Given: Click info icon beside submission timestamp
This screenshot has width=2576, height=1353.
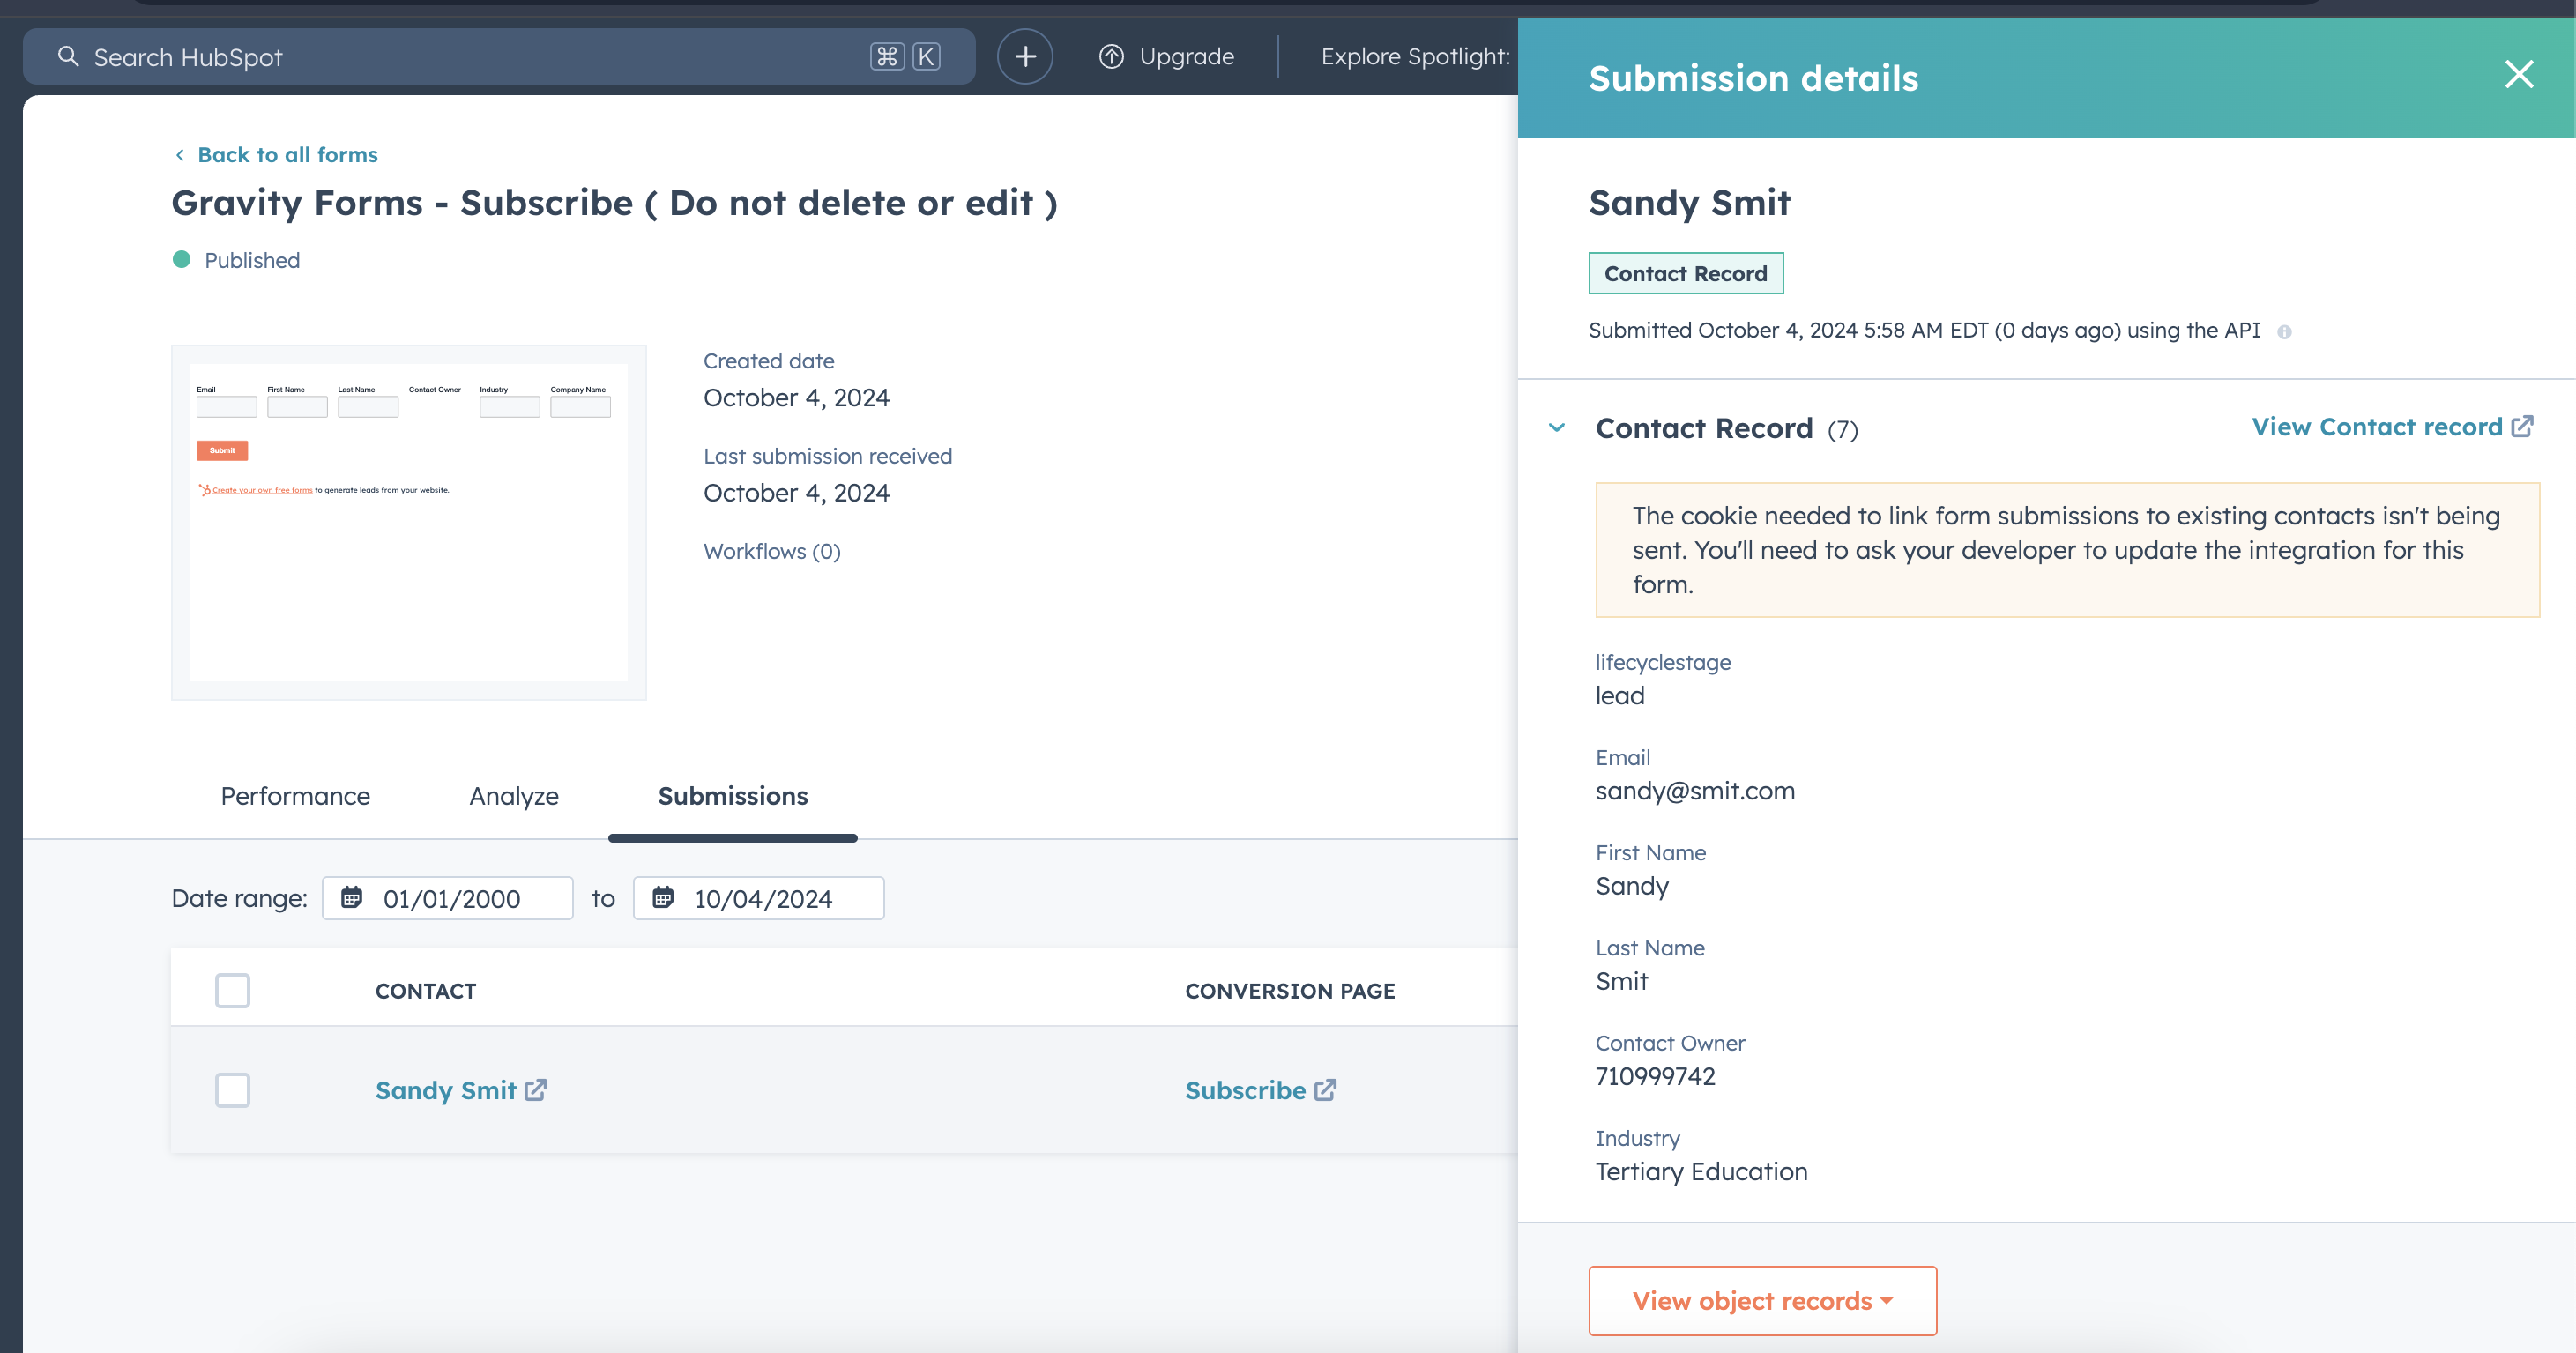Looking at the screenshot, I should click(2284, 332).
